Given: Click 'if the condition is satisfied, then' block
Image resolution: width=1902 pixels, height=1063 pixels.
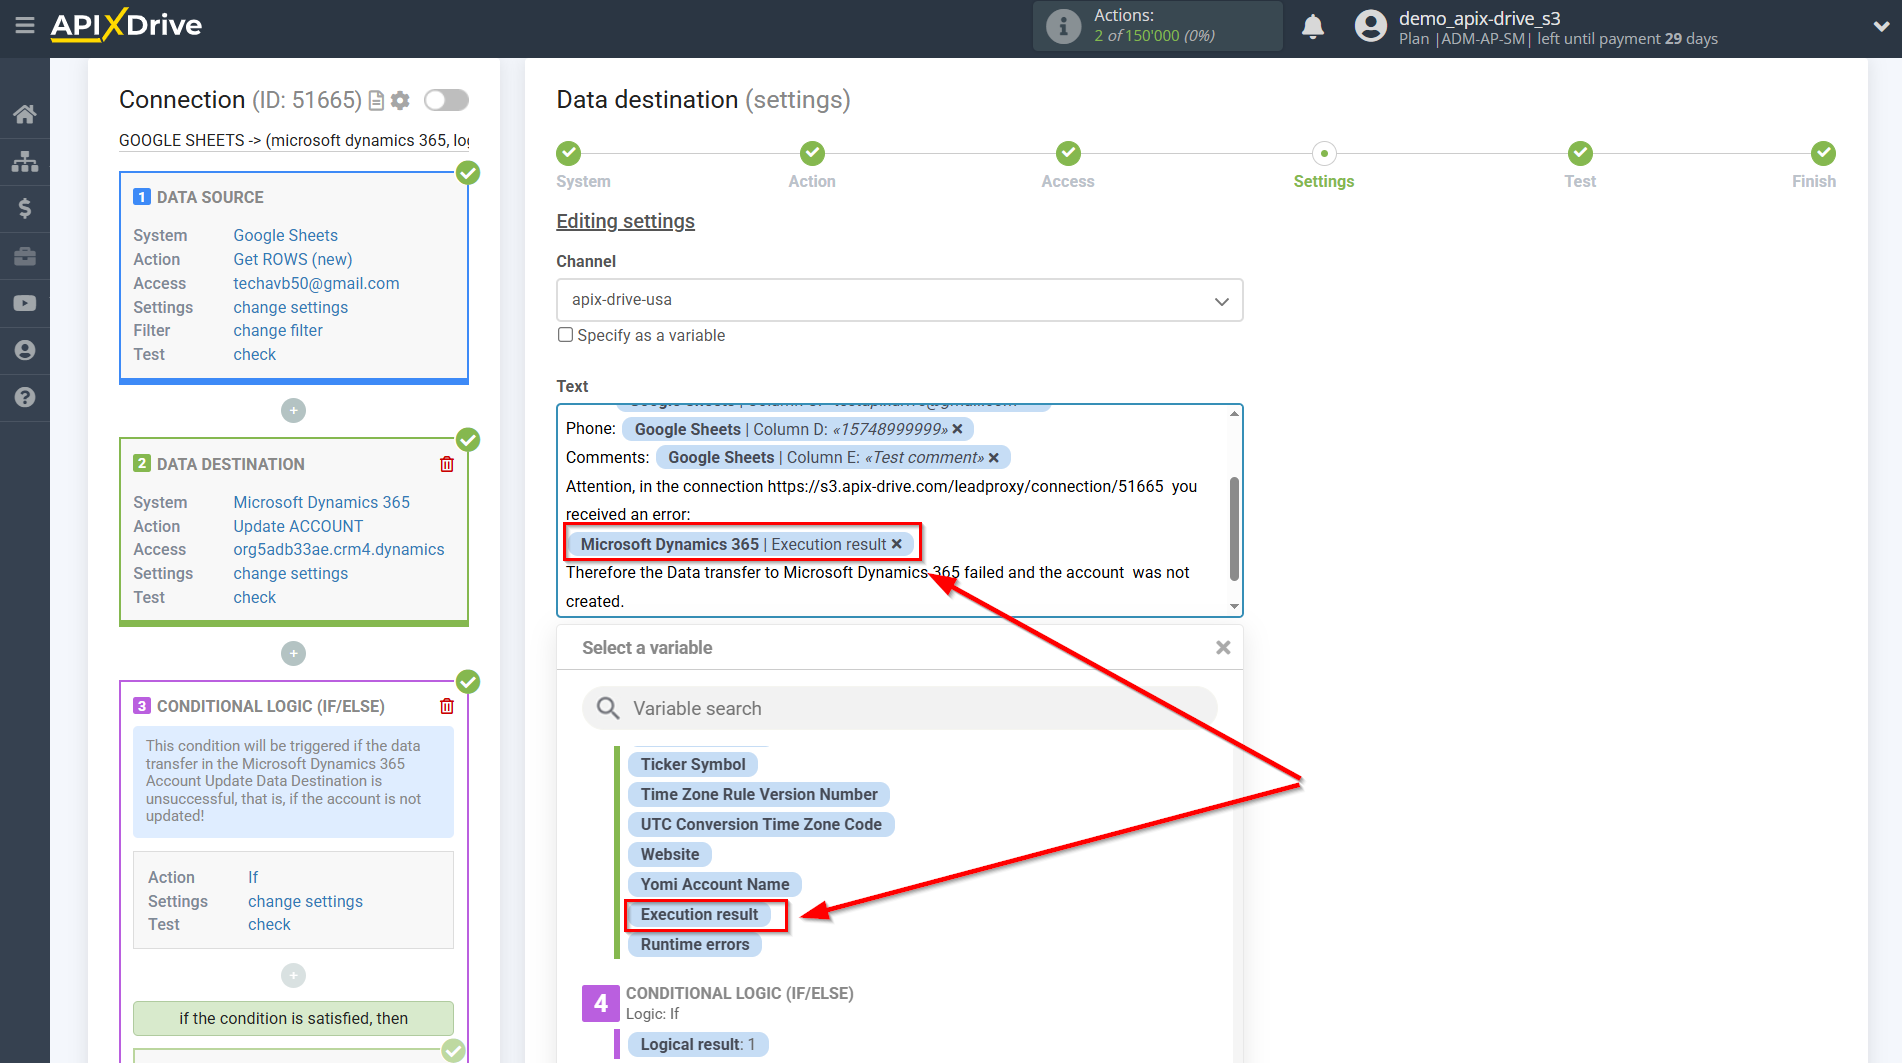Looking at the screenshot, I should pos(293,1018).
